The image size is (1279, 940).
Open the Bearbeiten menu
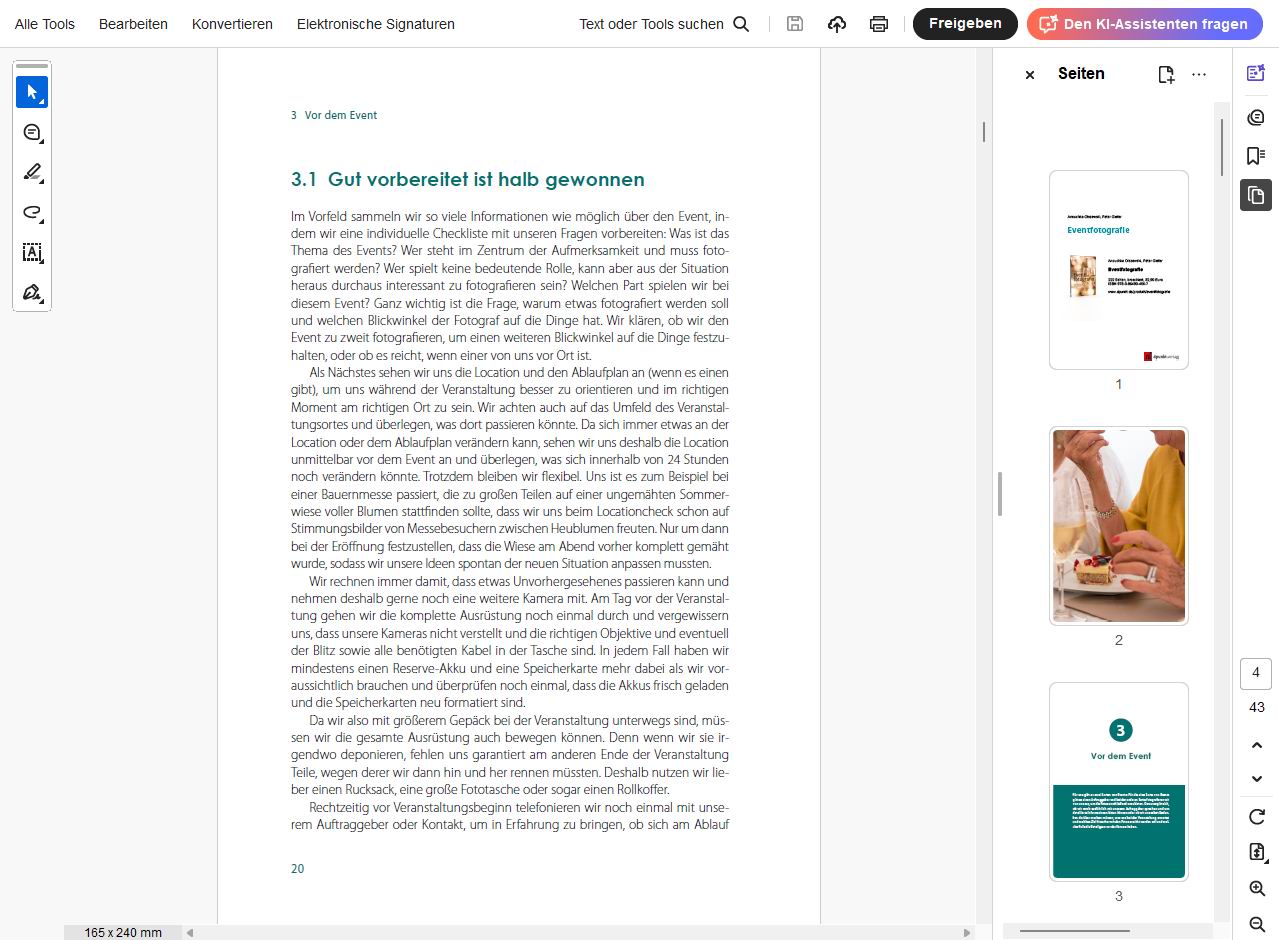click(133, 24)
